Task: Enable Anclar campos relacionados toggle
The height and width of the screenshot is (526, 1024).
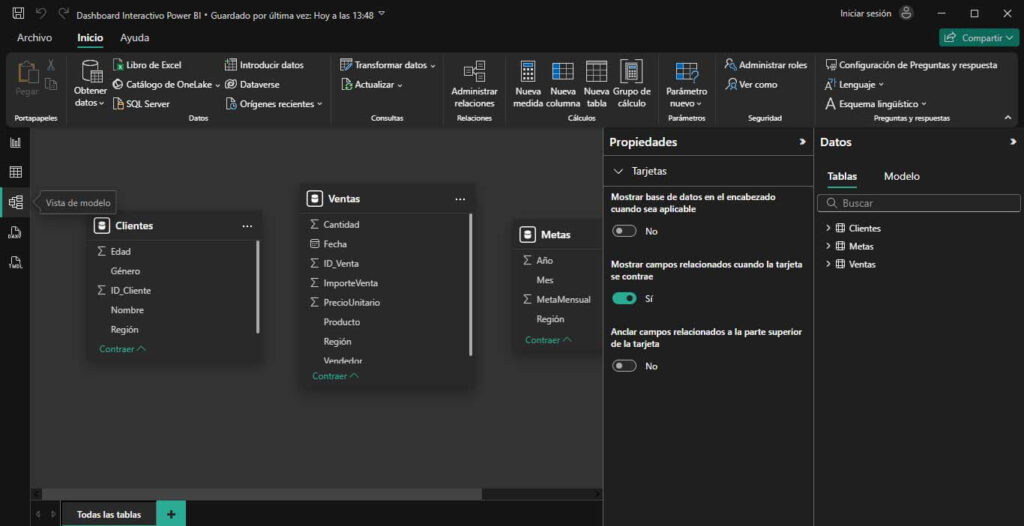Action: pyautogui.click(x=625, y=366)
